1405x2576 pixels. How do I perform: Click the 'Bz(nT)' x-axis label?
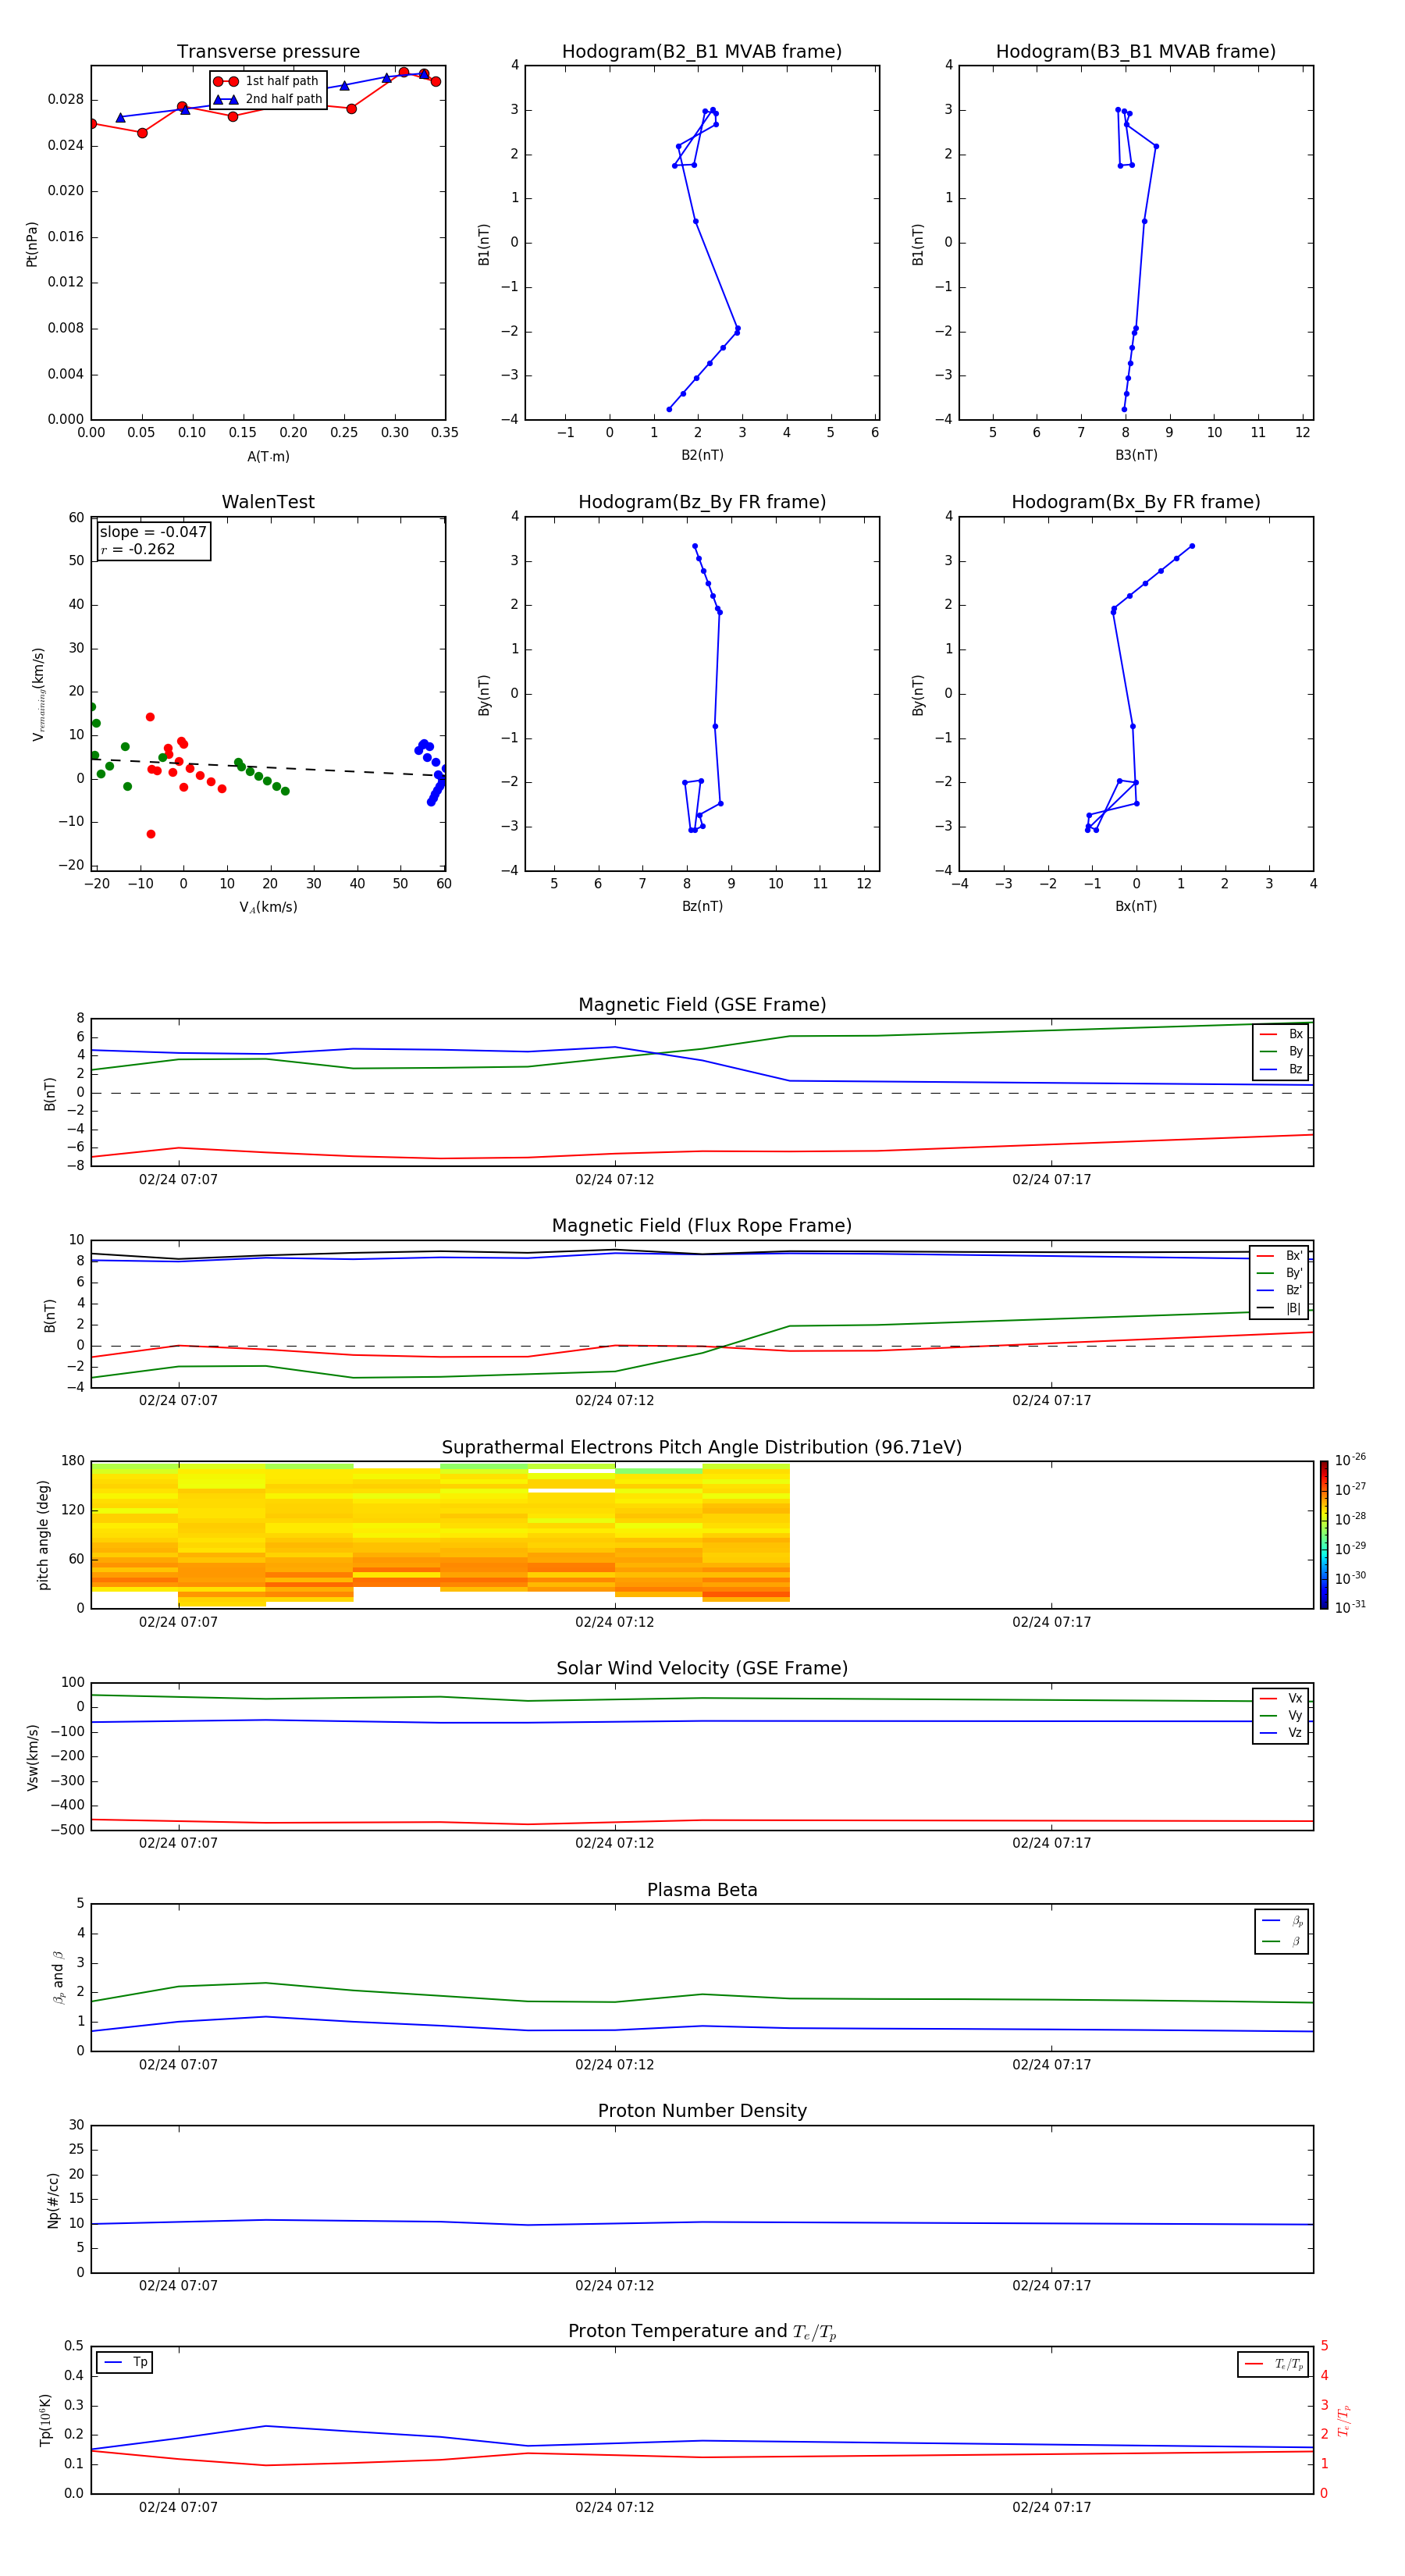pos(702,906)
